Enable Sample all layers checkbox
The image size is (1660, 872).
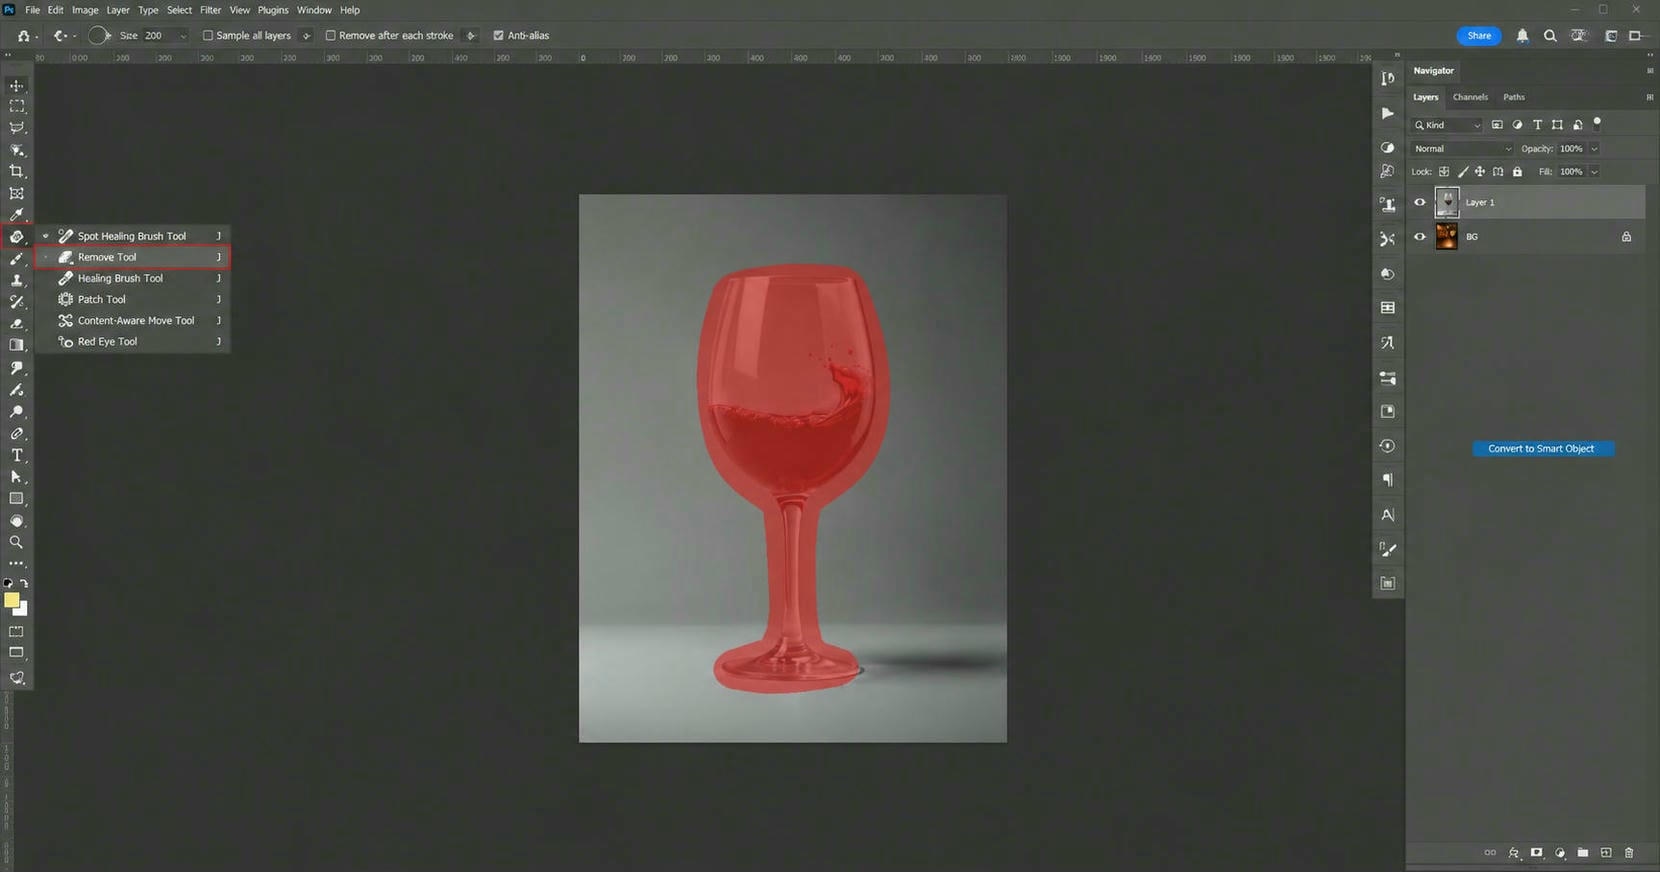click(x=208, y=36)
